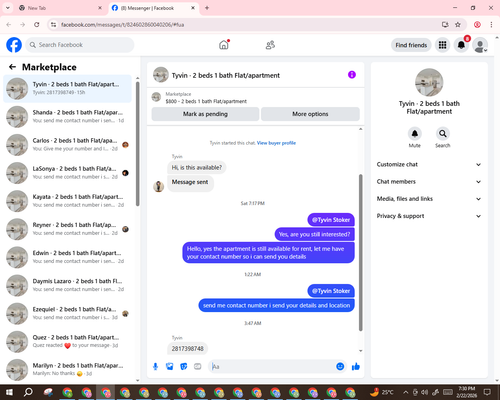Select the Messenger | Facebook tab
Viewport: 500px width, 400px height.
pos(154,8)
